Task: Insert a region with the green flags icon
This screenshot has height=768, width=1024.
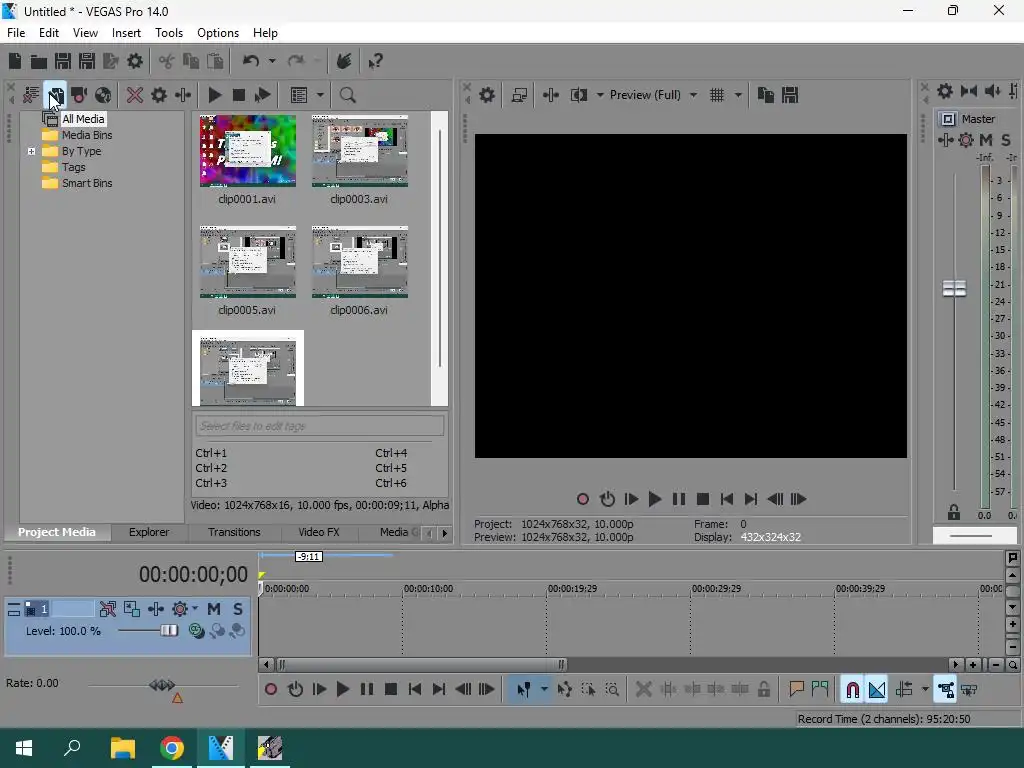Action: (x=820, y=690)
